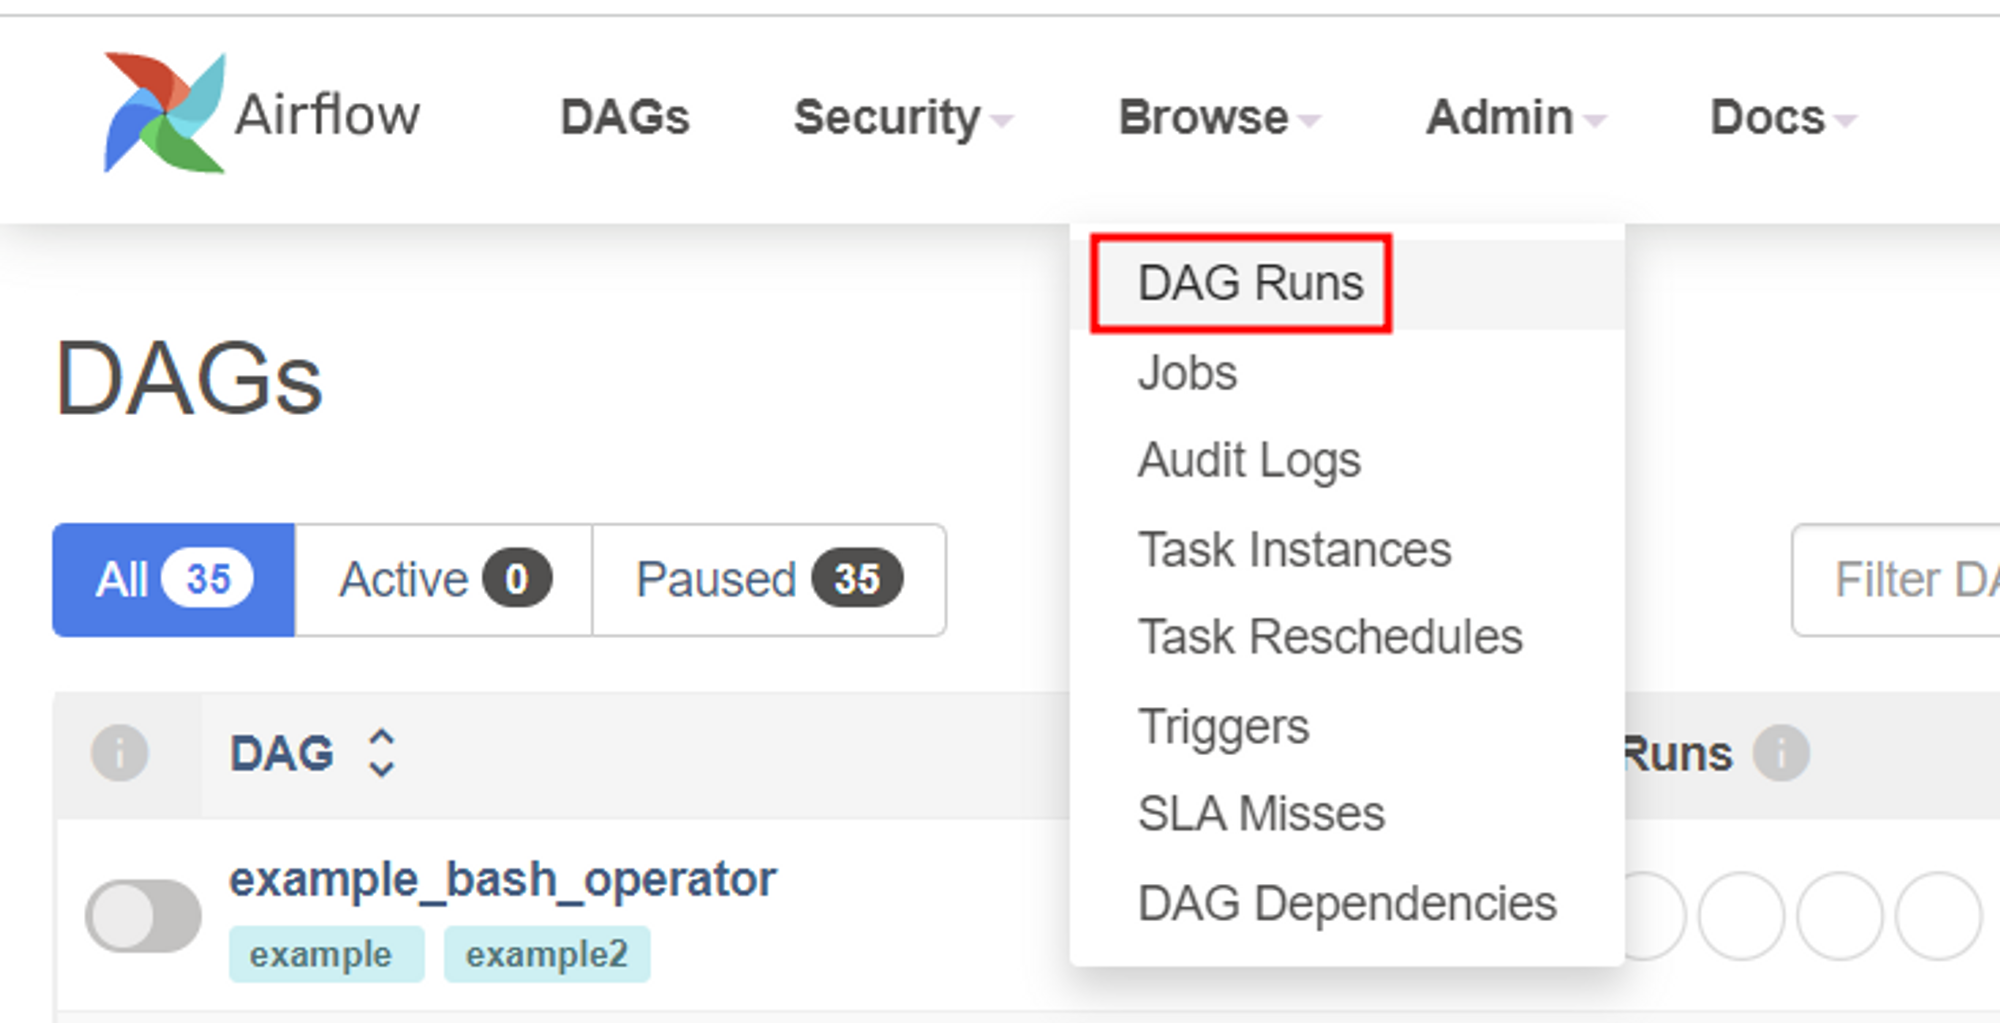Collapse the Browse dropdown menu
This screenshot has width=2000, height=1023.
[1219, 118]
